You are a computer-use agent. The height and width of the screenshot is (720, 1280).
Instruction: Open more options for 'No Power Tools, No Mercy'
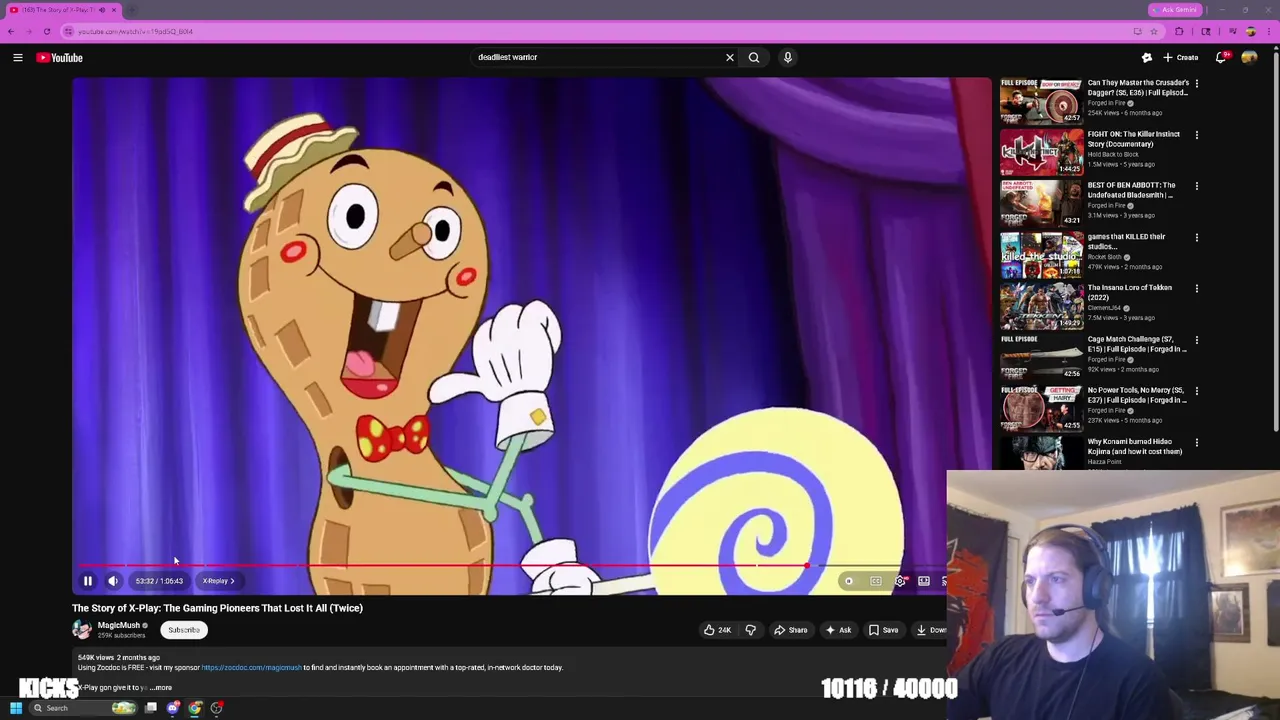tap(1197, 391)
